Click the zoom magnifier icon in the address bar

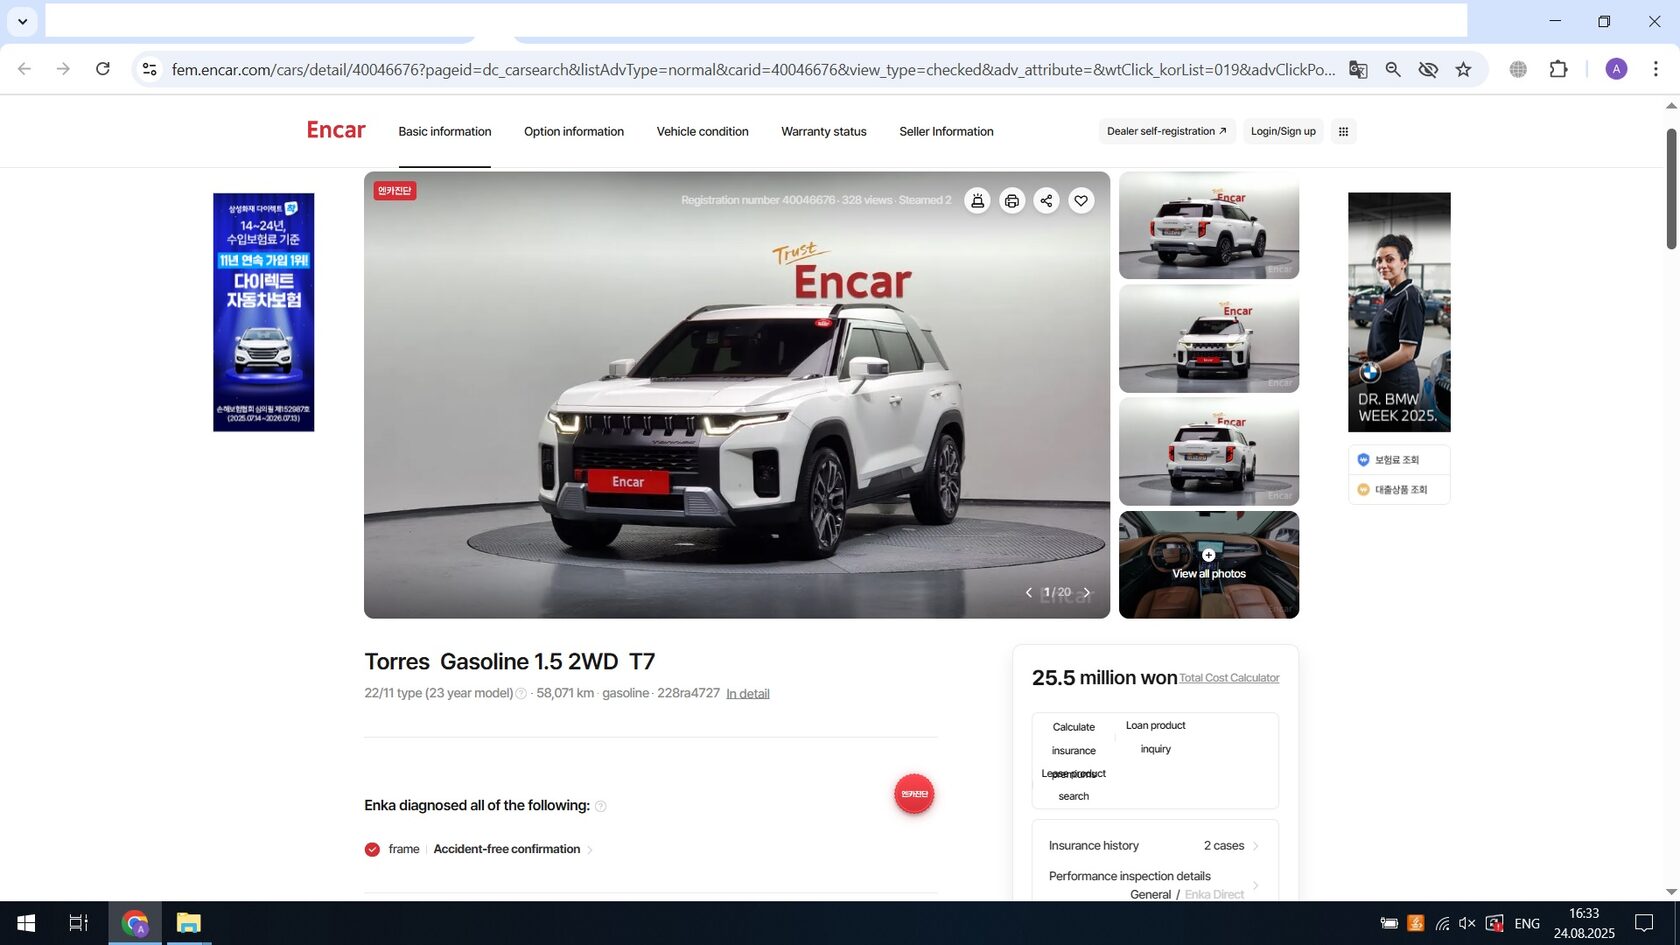1393,69
